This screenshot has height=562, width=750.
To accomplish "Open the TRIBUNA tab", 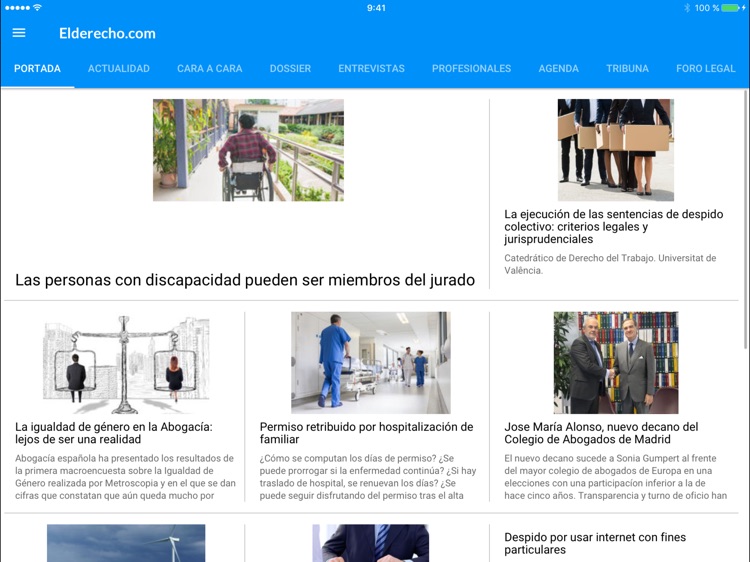I will pos(628,68).
